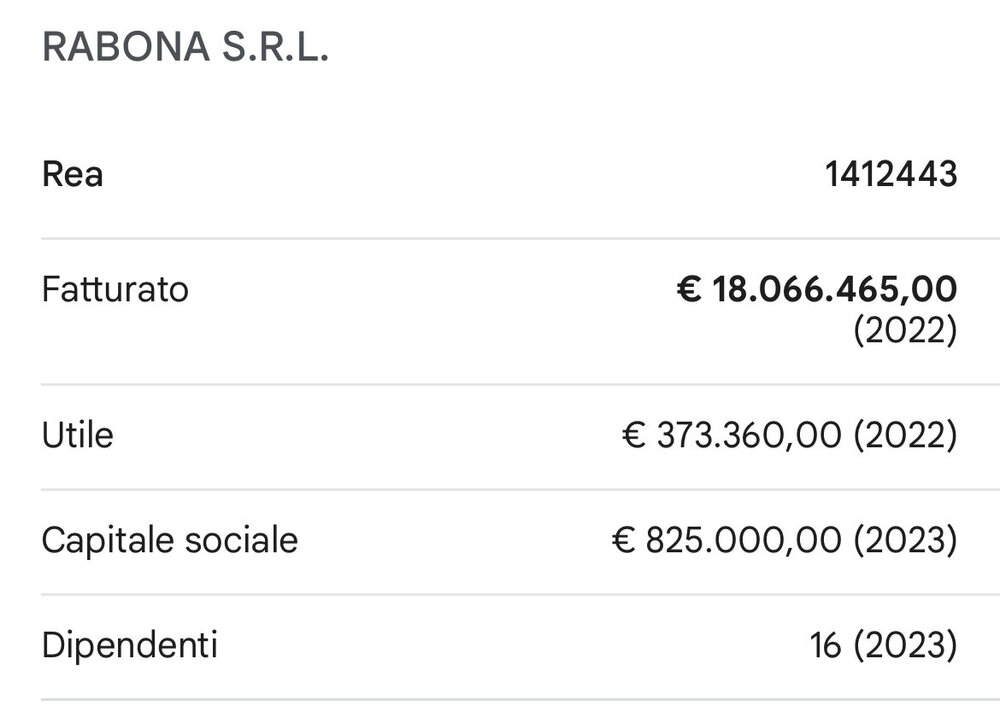Click the Dipendenti count 16 (2023)

[x=883, y=645]
